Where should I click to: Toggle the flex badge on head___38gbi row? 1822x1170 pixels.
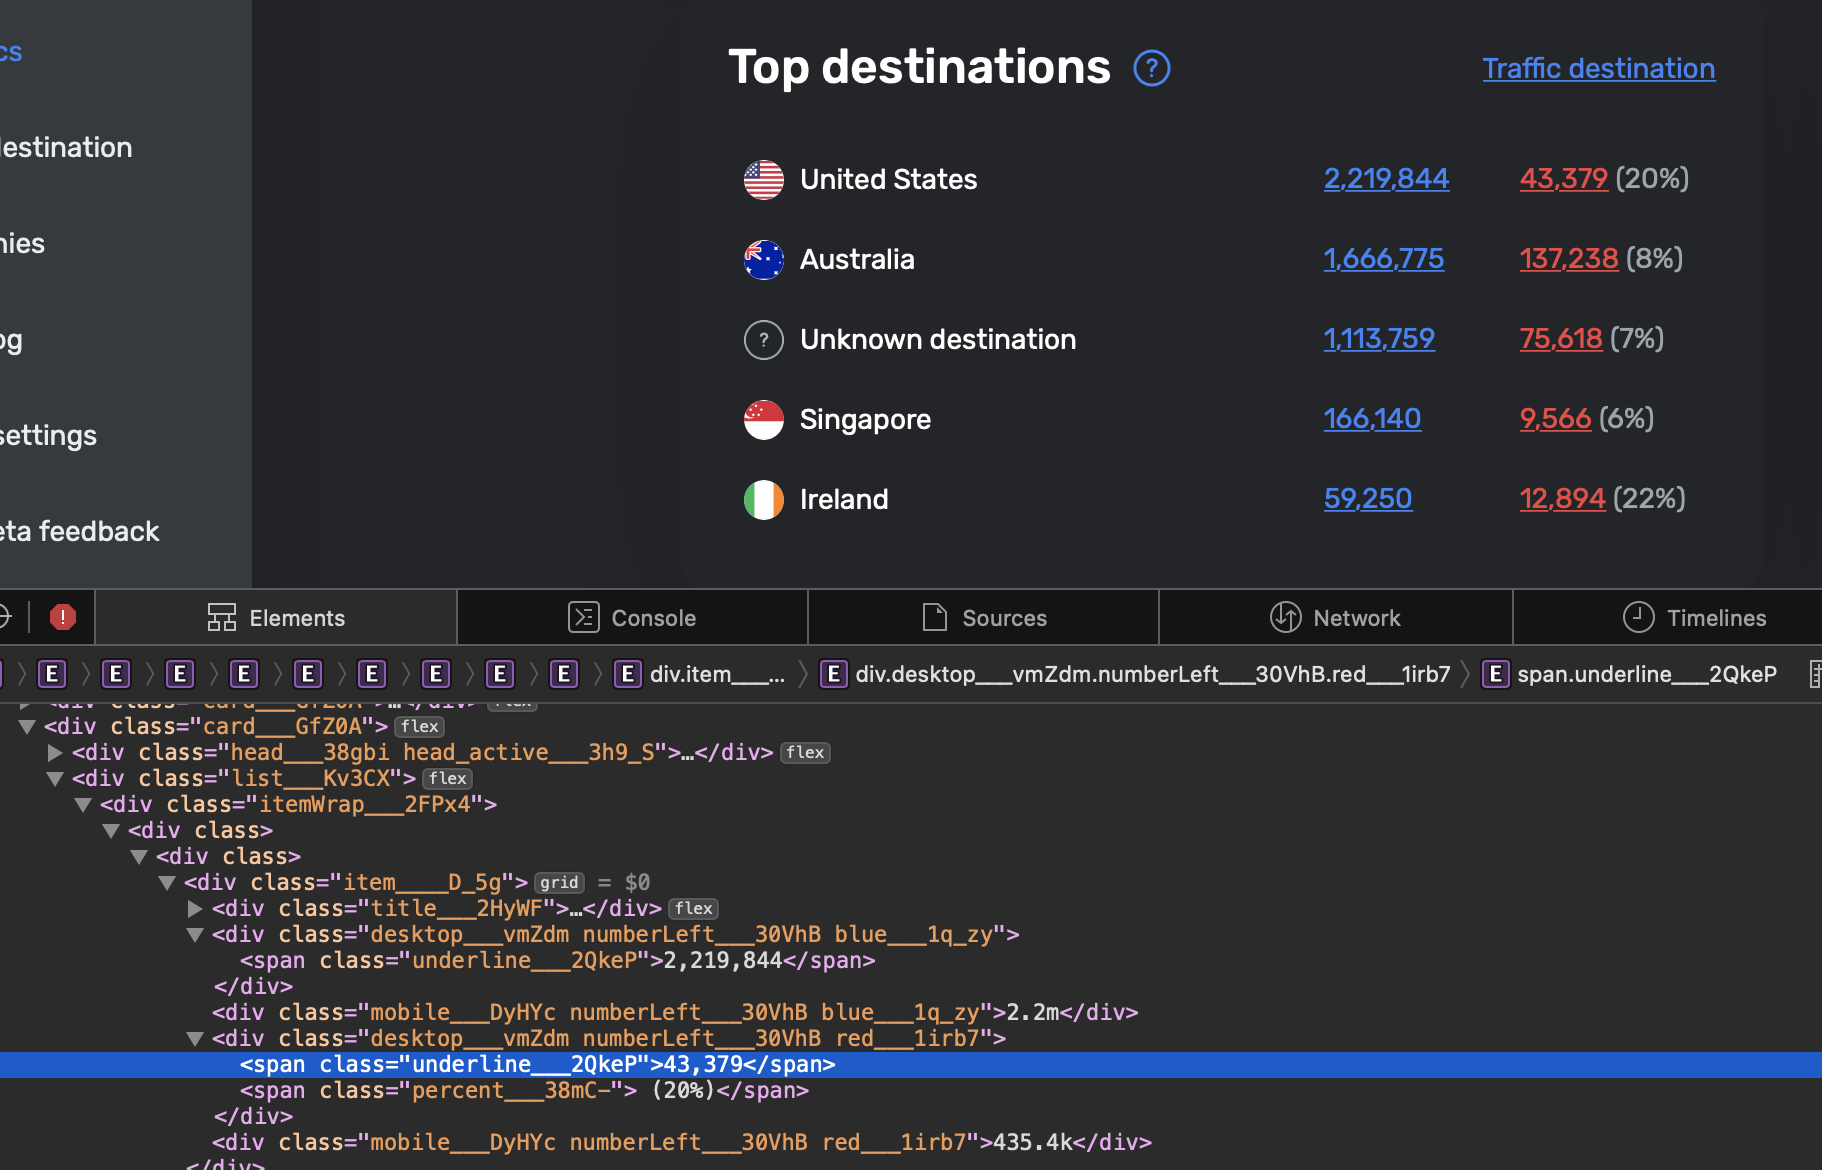click(x=805, y=753)
